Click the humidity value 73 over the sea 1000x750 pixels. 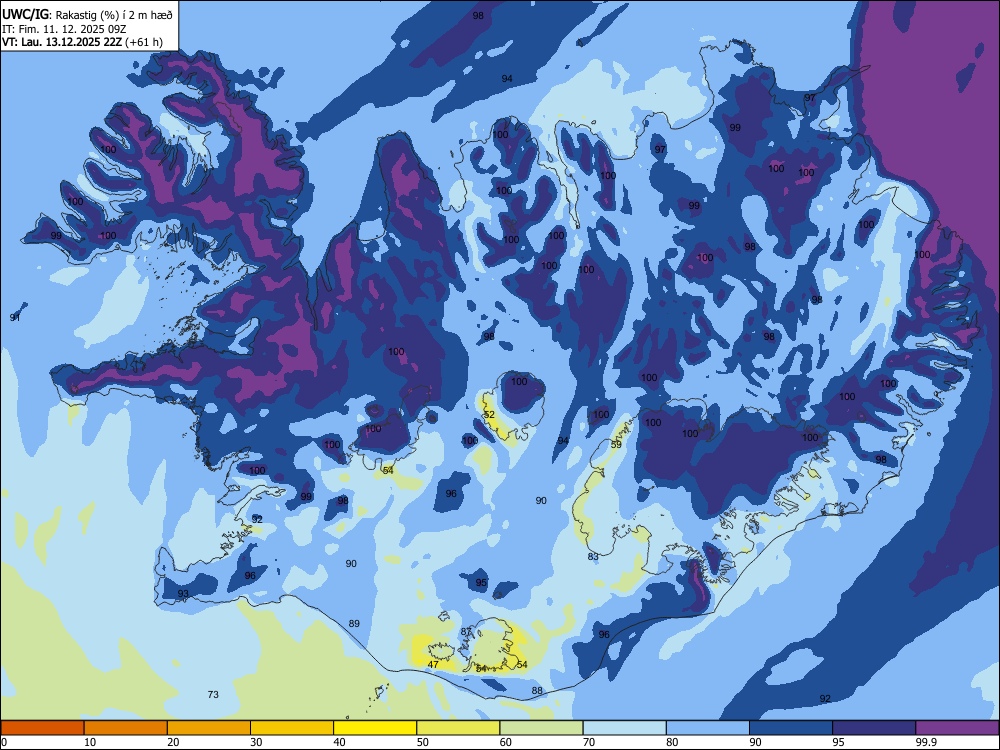tap(213, 694)
